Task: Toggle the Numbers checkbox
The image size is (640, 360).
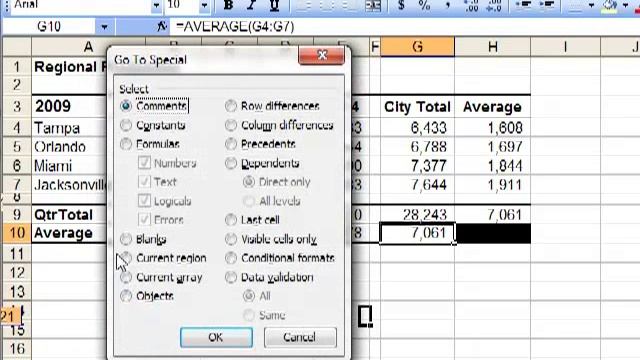Action: tap(144, 163)
